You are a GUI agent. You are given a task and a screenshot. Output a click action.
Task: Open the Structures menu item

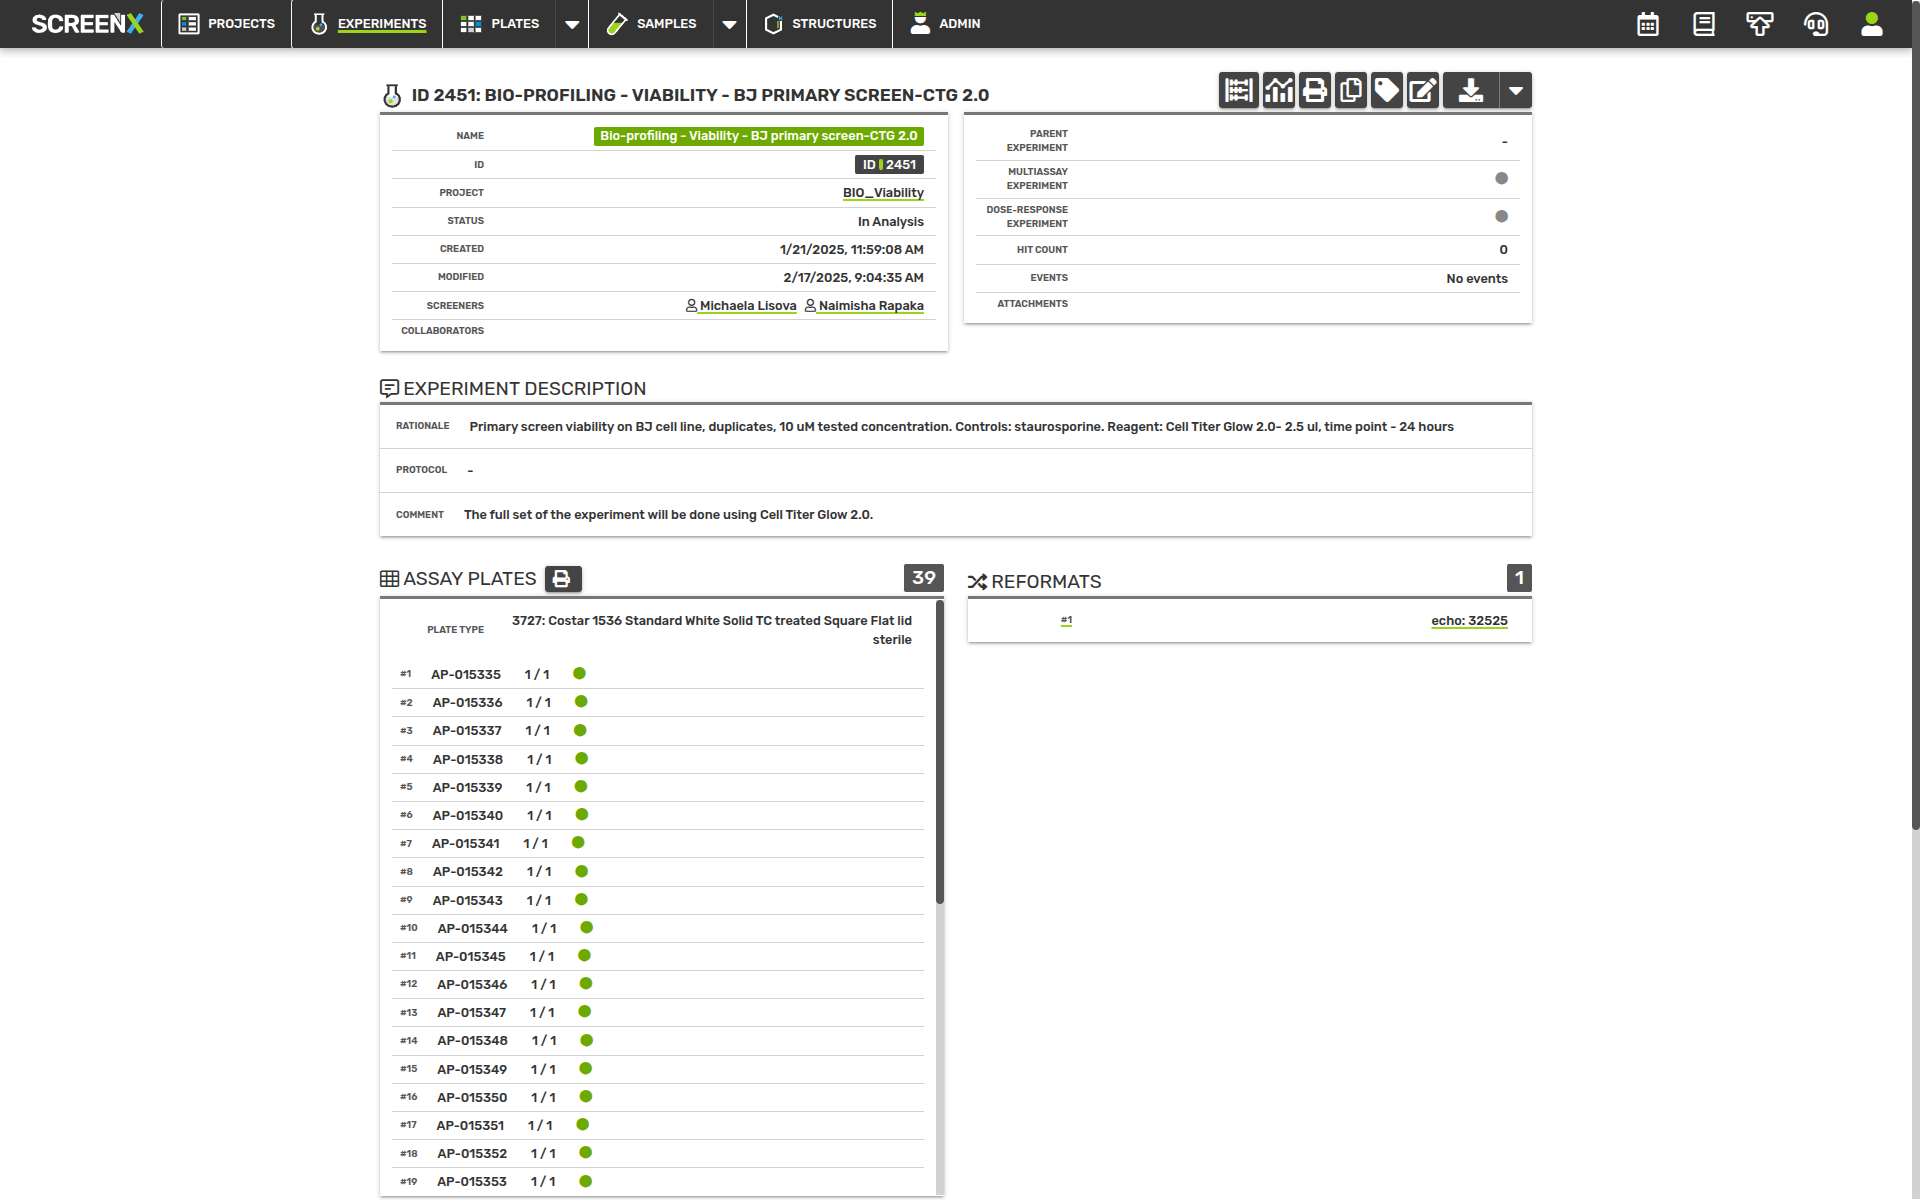820,24
